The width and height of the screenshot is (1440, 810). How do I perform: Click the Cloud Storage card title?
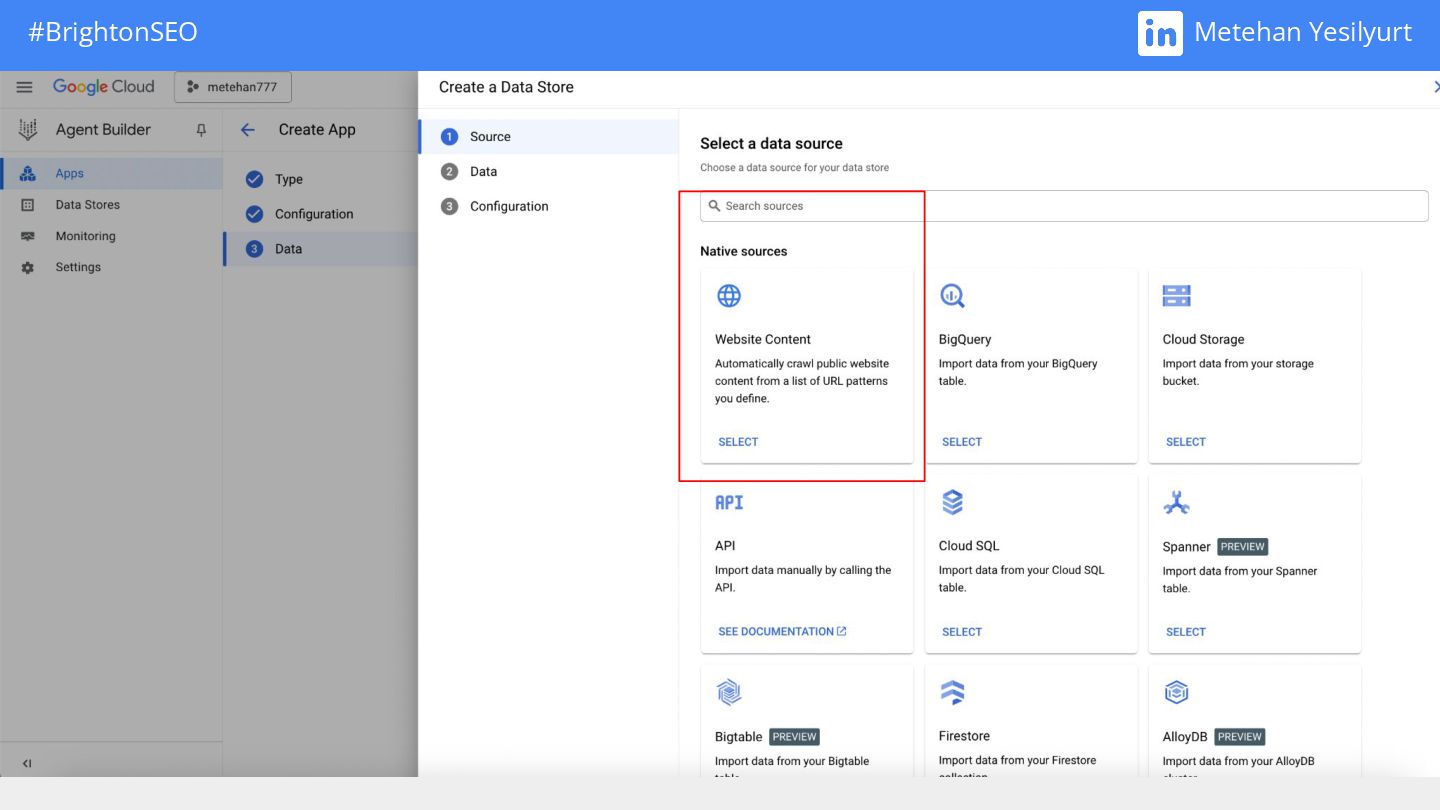(1203, 339)
